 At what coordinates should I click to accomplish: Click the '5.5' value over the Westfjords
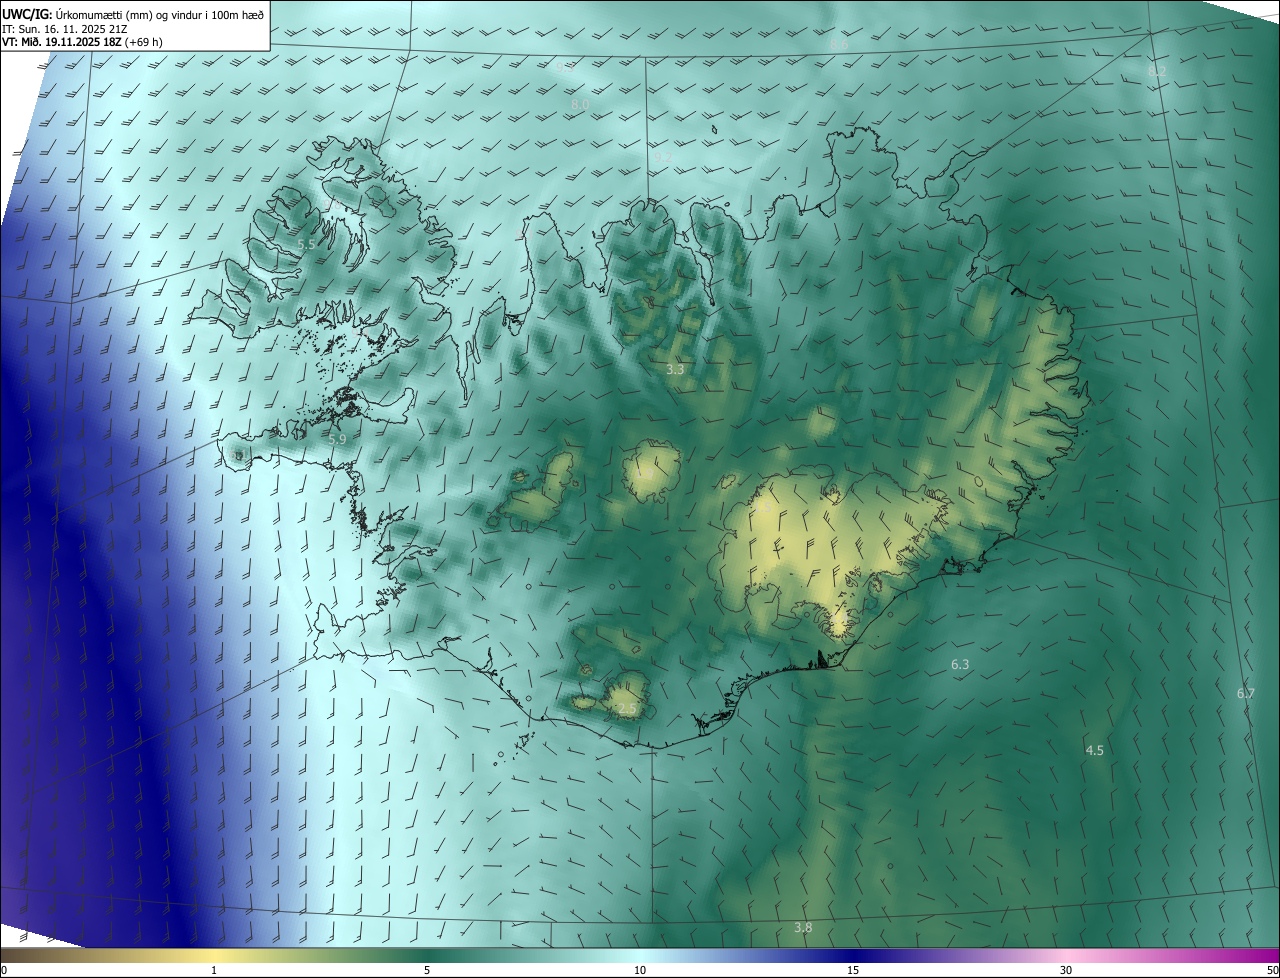click(306, 244)
